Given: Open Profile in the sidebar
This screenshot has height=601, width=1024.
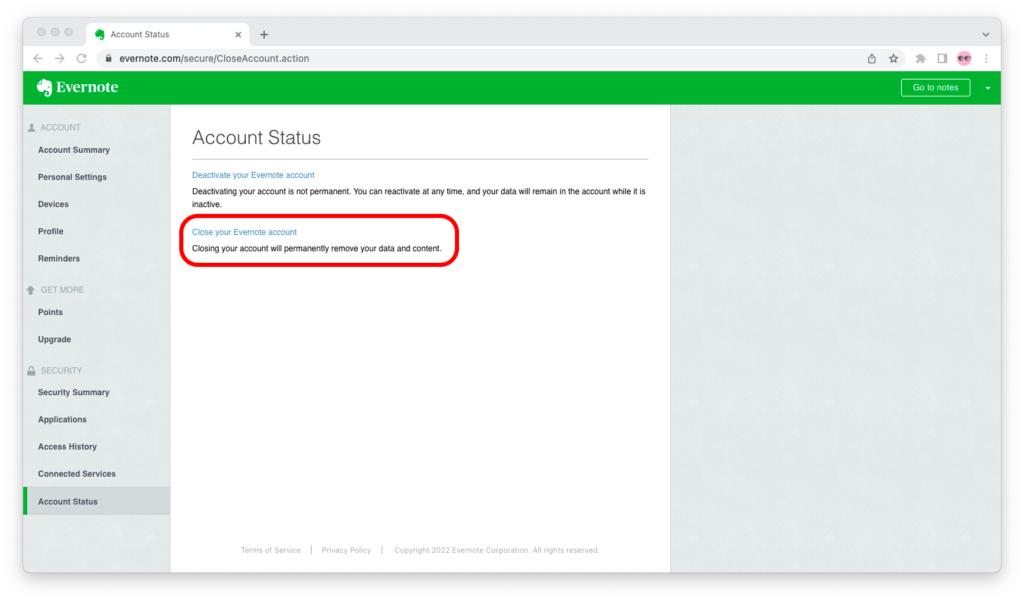Looking at the screenshot, I should [x=50, y=231].
